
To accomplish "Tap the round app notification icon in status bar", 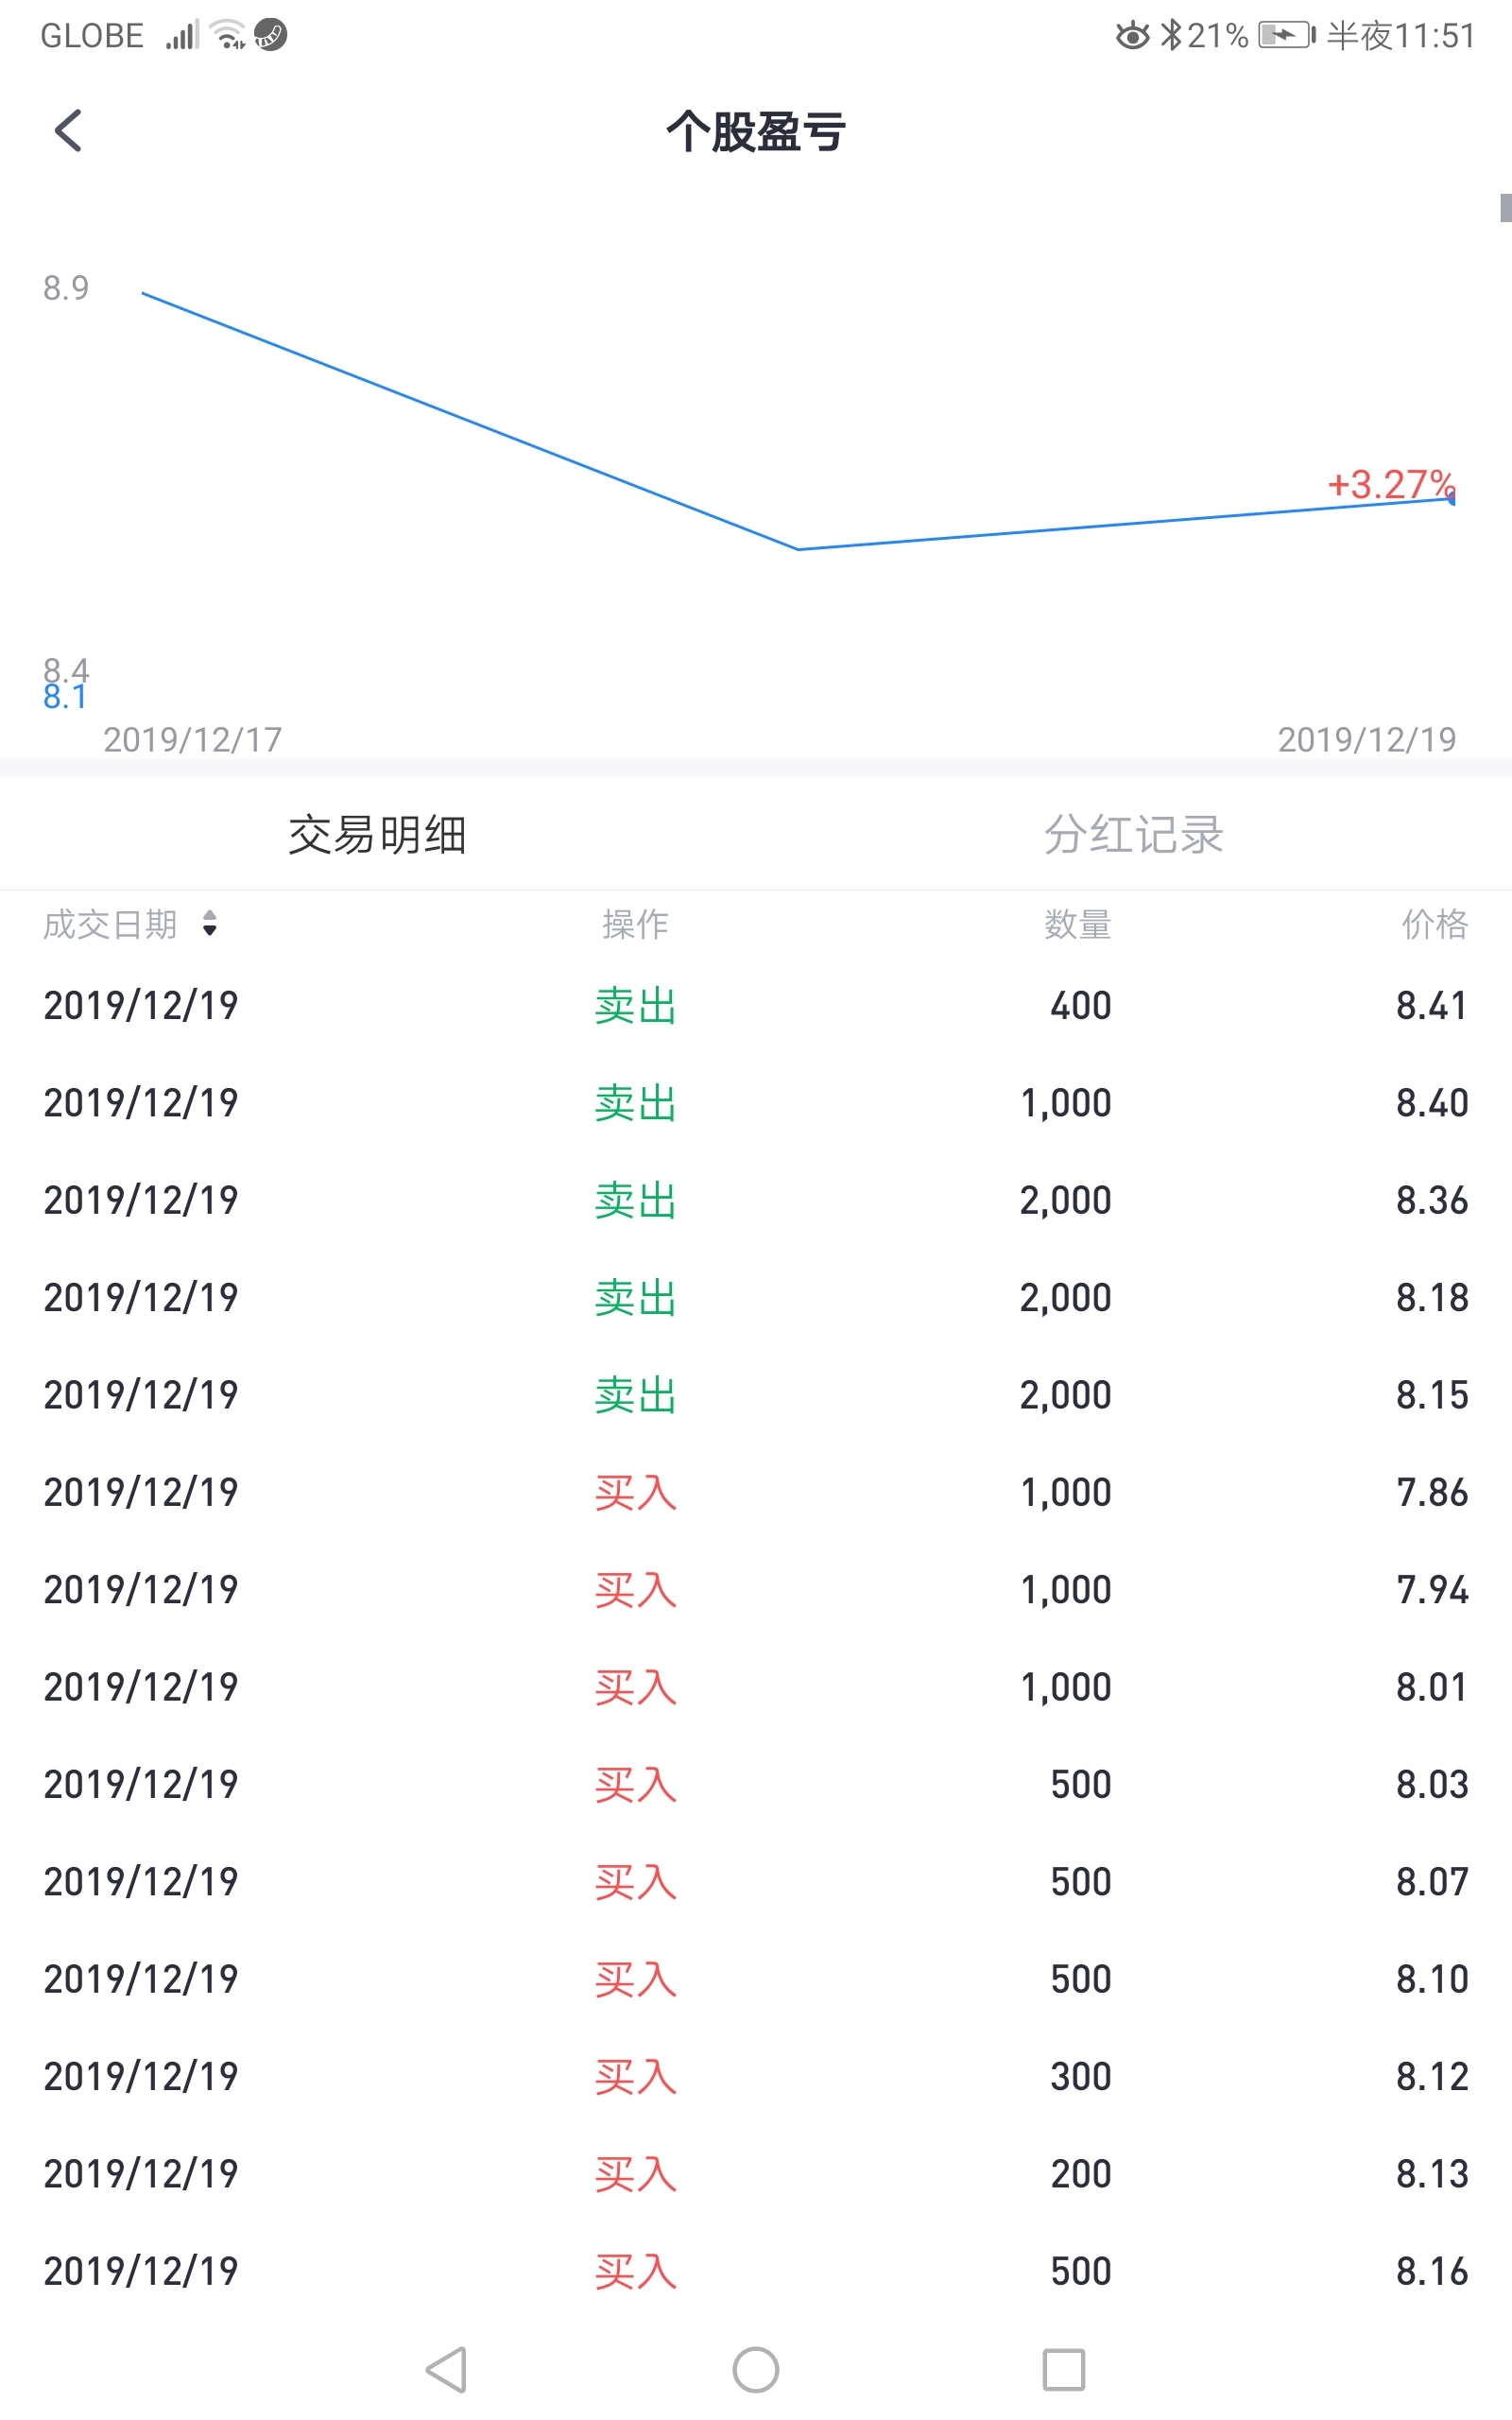I will 270,34.
